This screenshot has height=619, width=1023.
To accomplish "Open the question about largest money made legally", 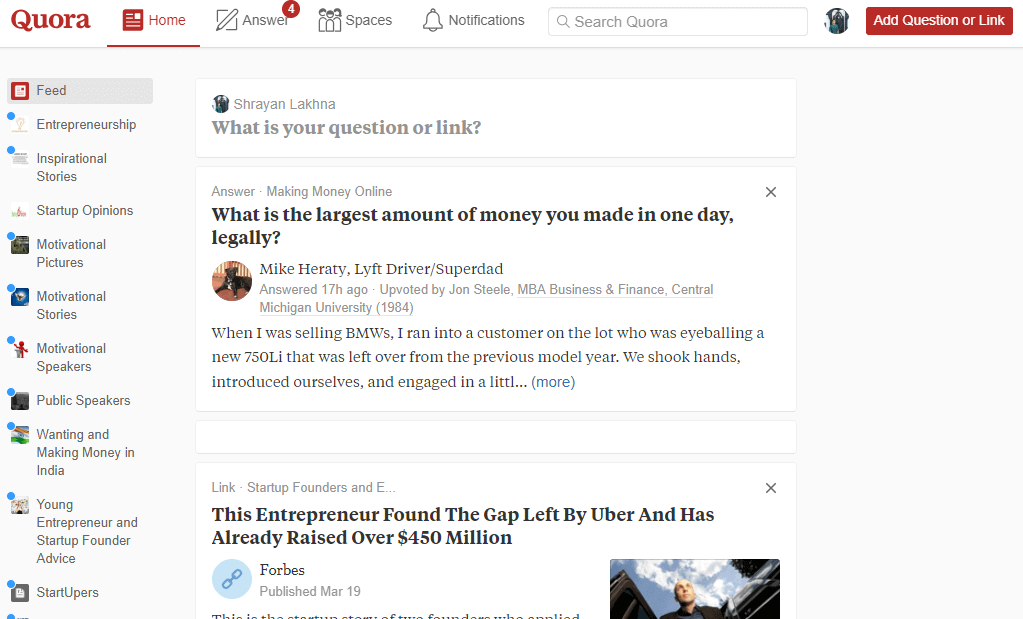I will click(471, 226).
